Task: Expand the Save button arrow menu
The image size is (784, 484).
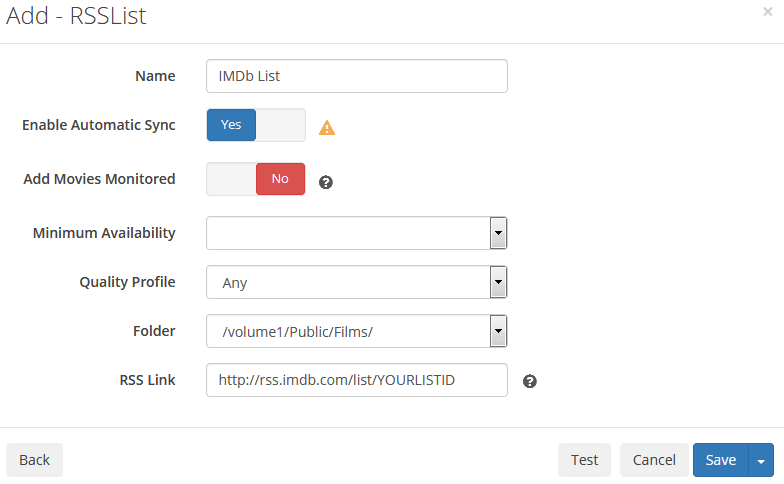Action: 761,460
